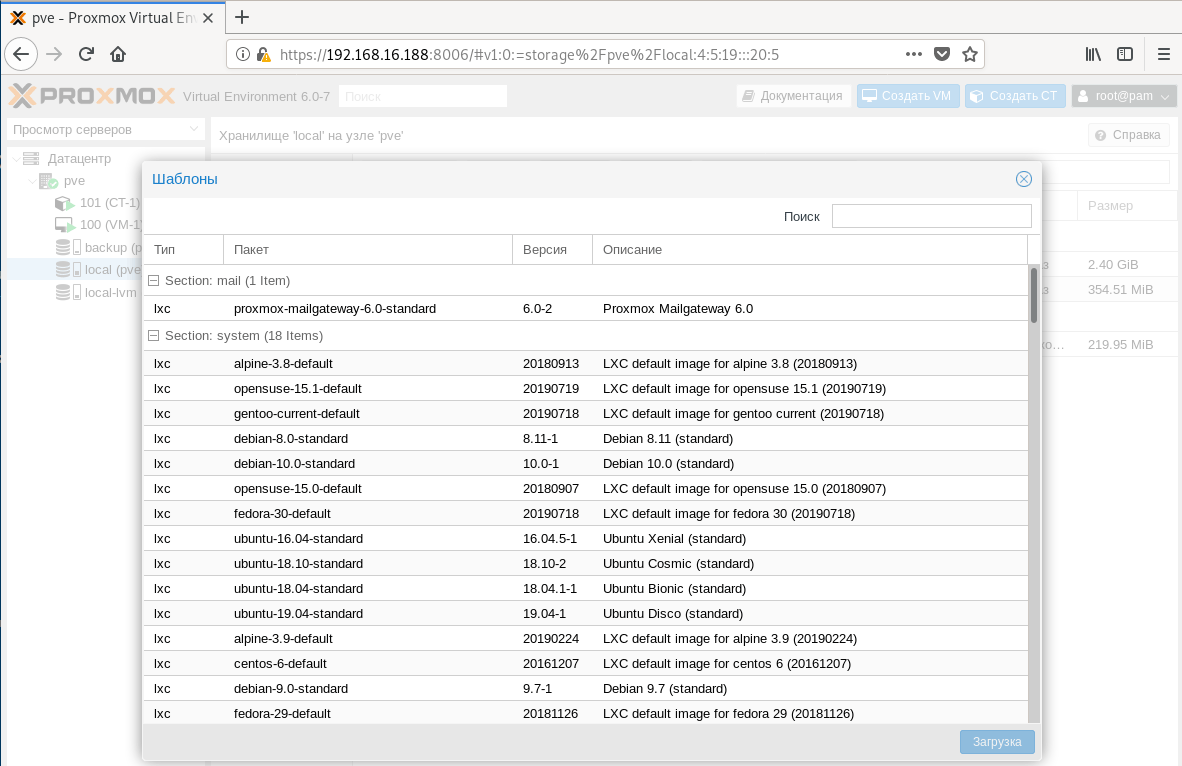Open the Firefox hamburger menu
Screen dimensions: 1182x766
point(1163,54)
